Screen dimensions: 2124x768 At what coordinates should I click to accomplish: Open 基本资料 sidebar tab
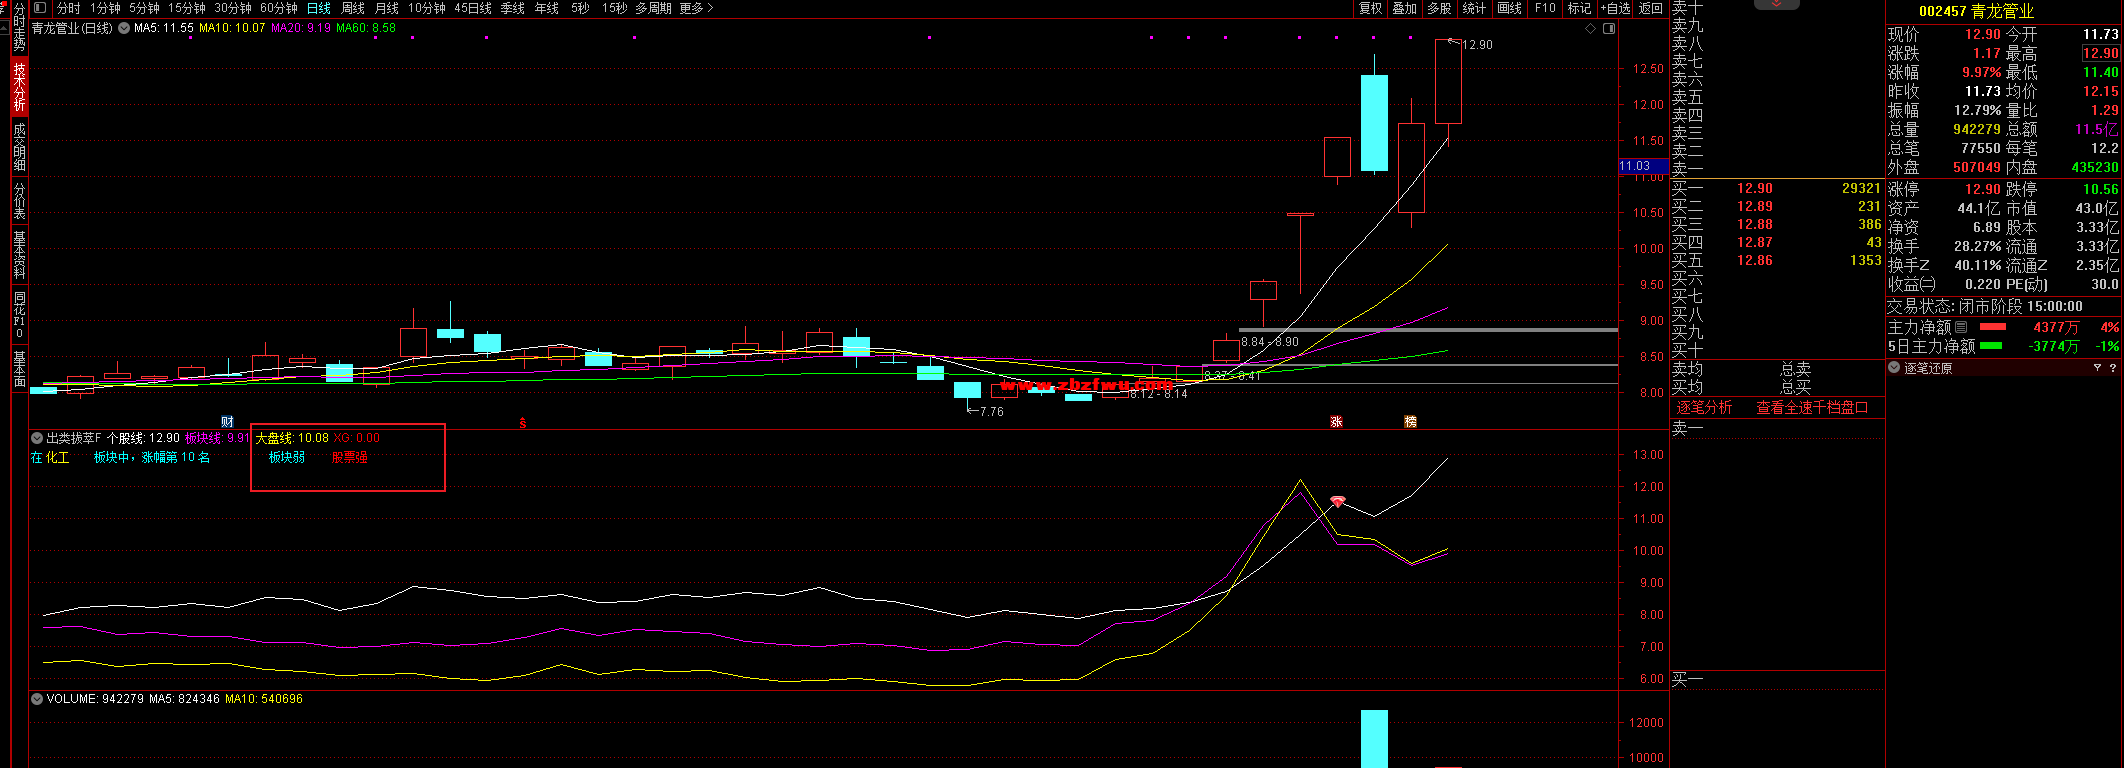[x=19, y=255]
